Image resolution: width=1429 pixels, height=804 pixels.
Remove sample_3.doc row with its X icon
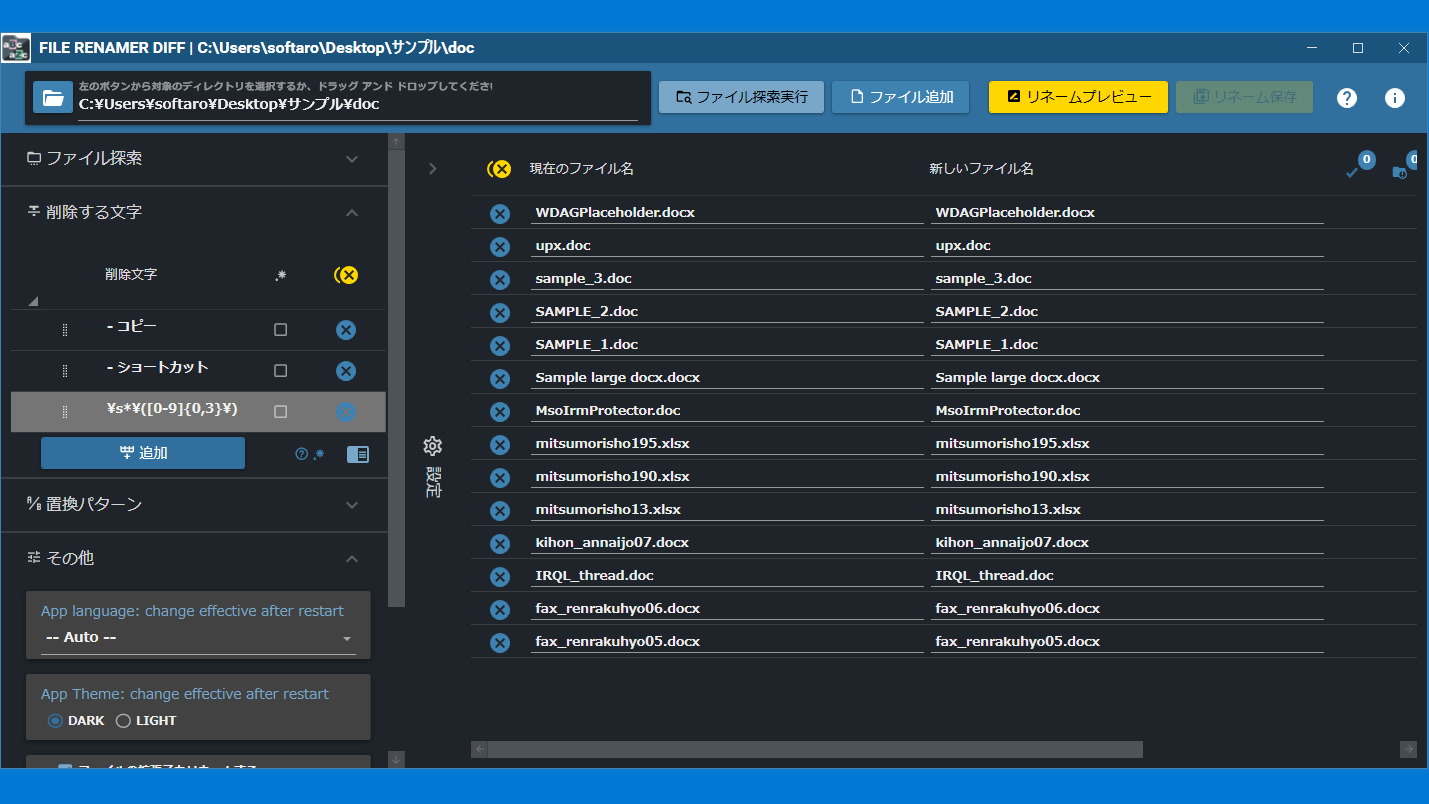(x=500, y=279)
